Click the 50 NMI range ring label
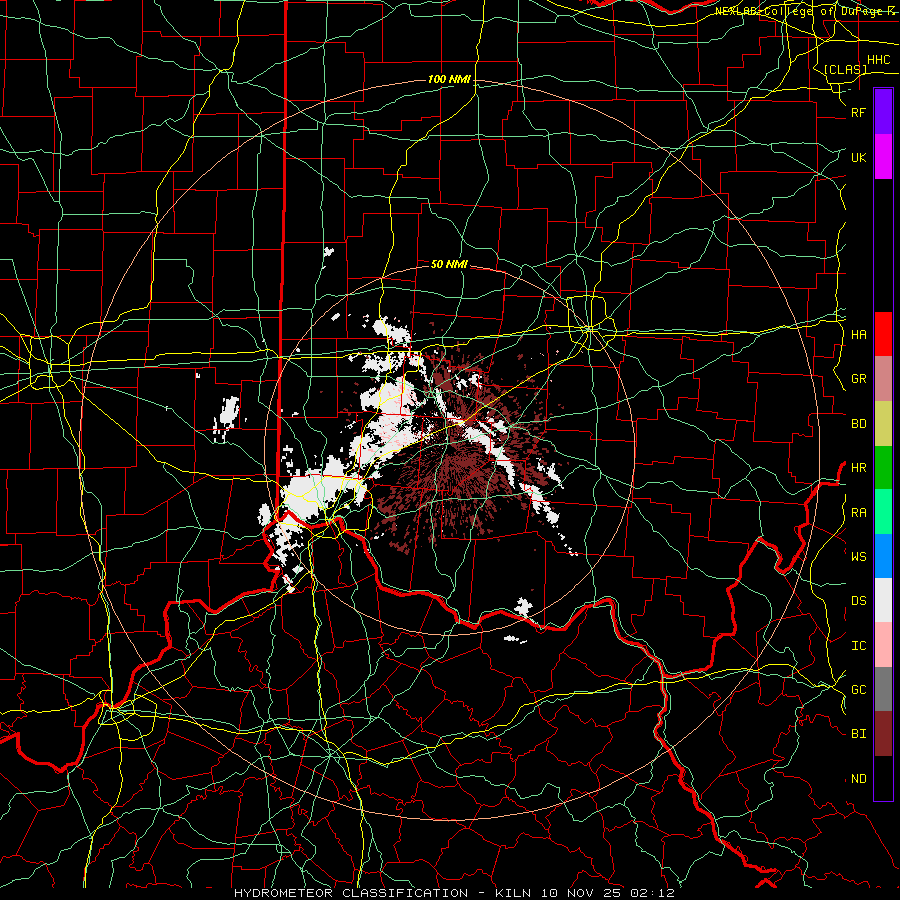This screenshot has width=900, height=900. 449,264
